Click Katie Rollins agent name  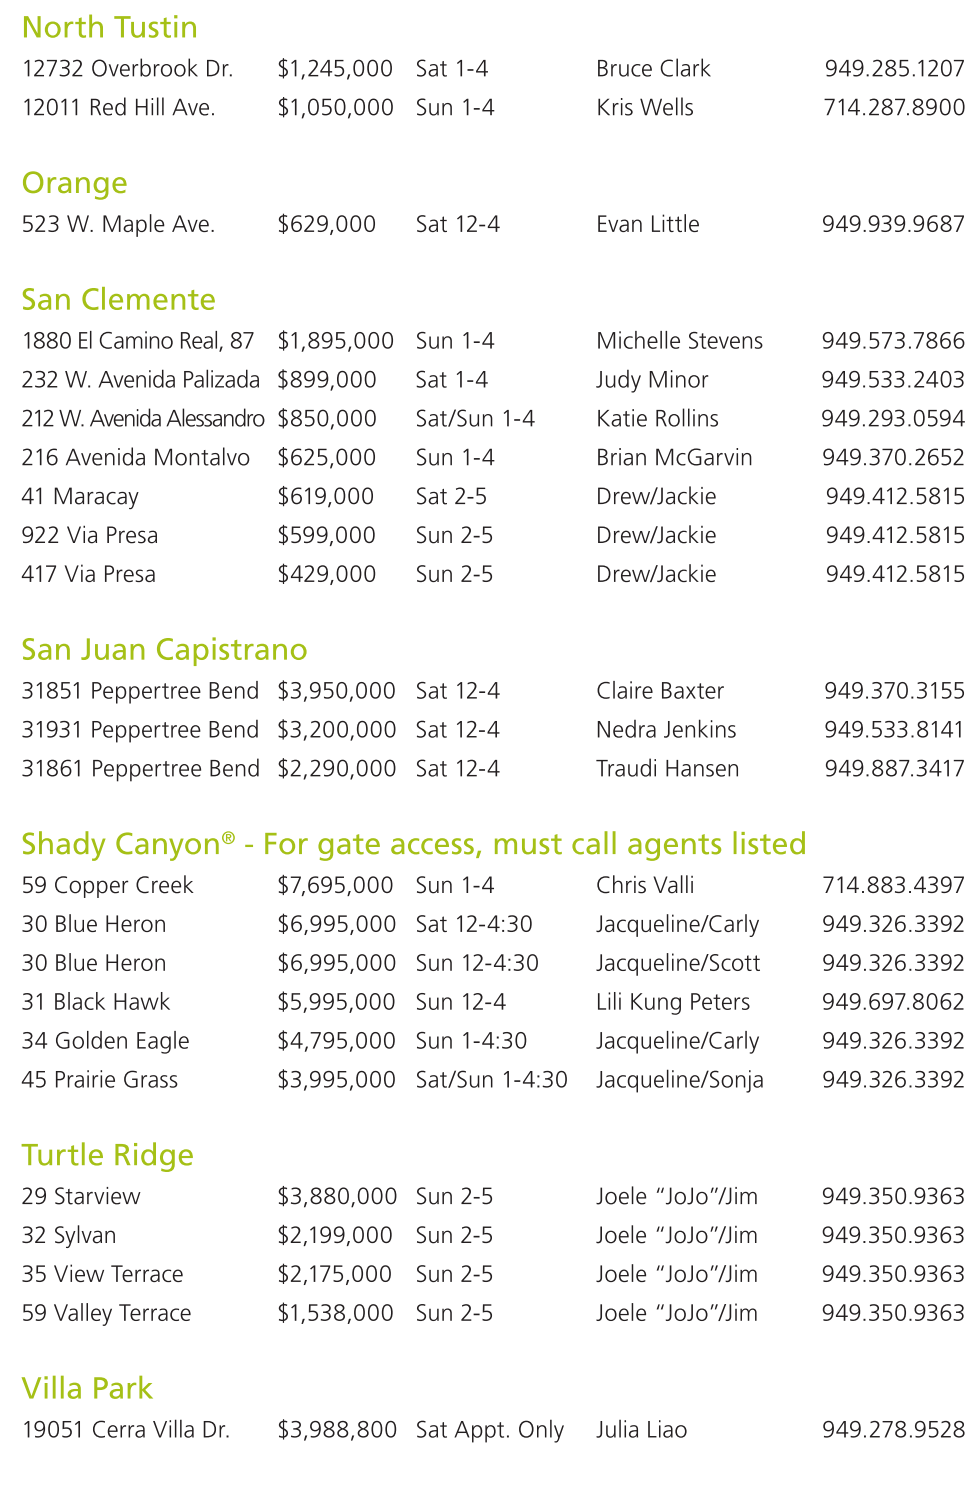(x=657, y=419)
